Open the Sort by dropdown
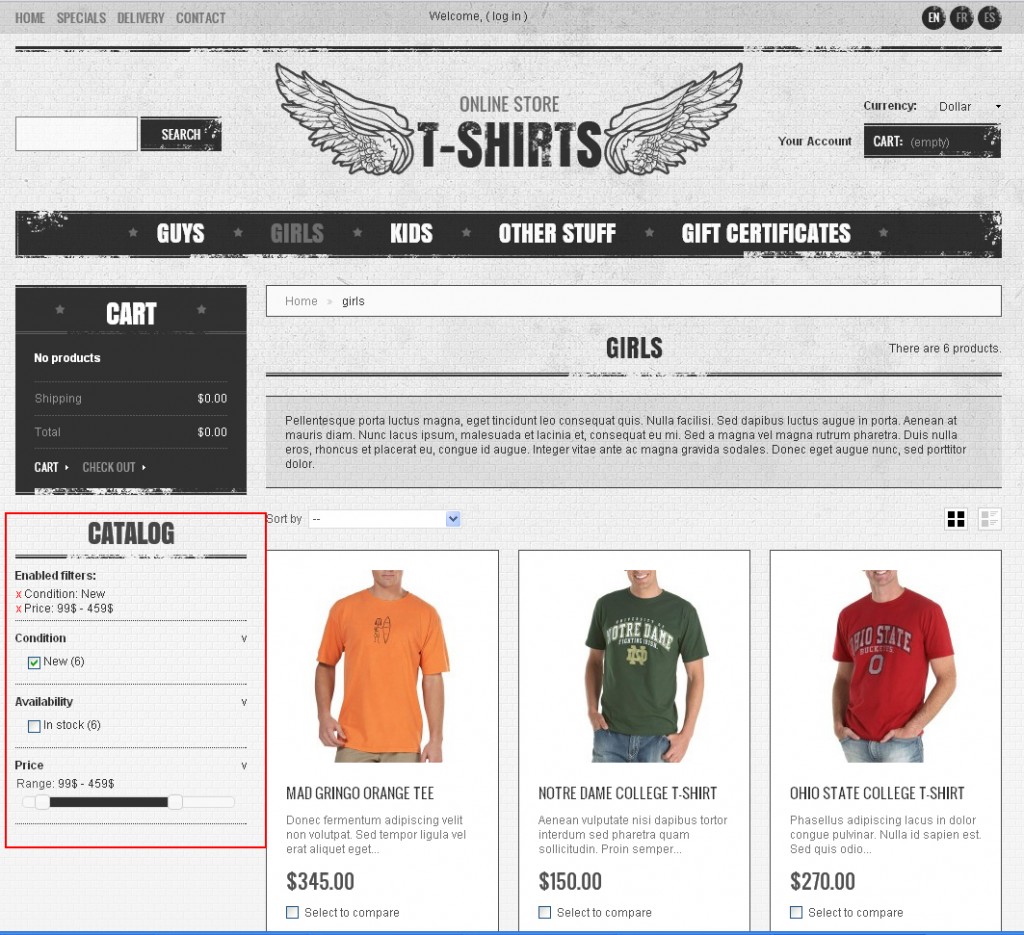Screen dimensions: 1024x935 point(385,519)
